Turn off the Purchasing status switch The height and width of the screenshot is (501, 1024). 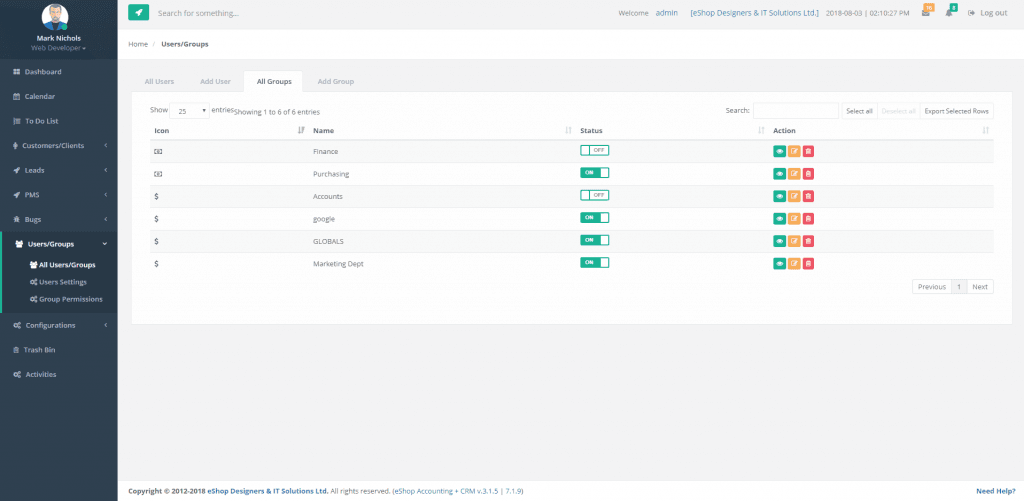(x=594, y=173)
